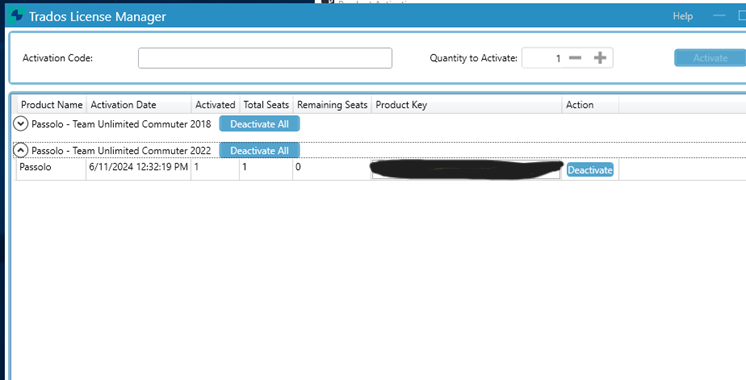Click the Remaining Seats column header
746x380 pixels.
(x=332, y=105)
